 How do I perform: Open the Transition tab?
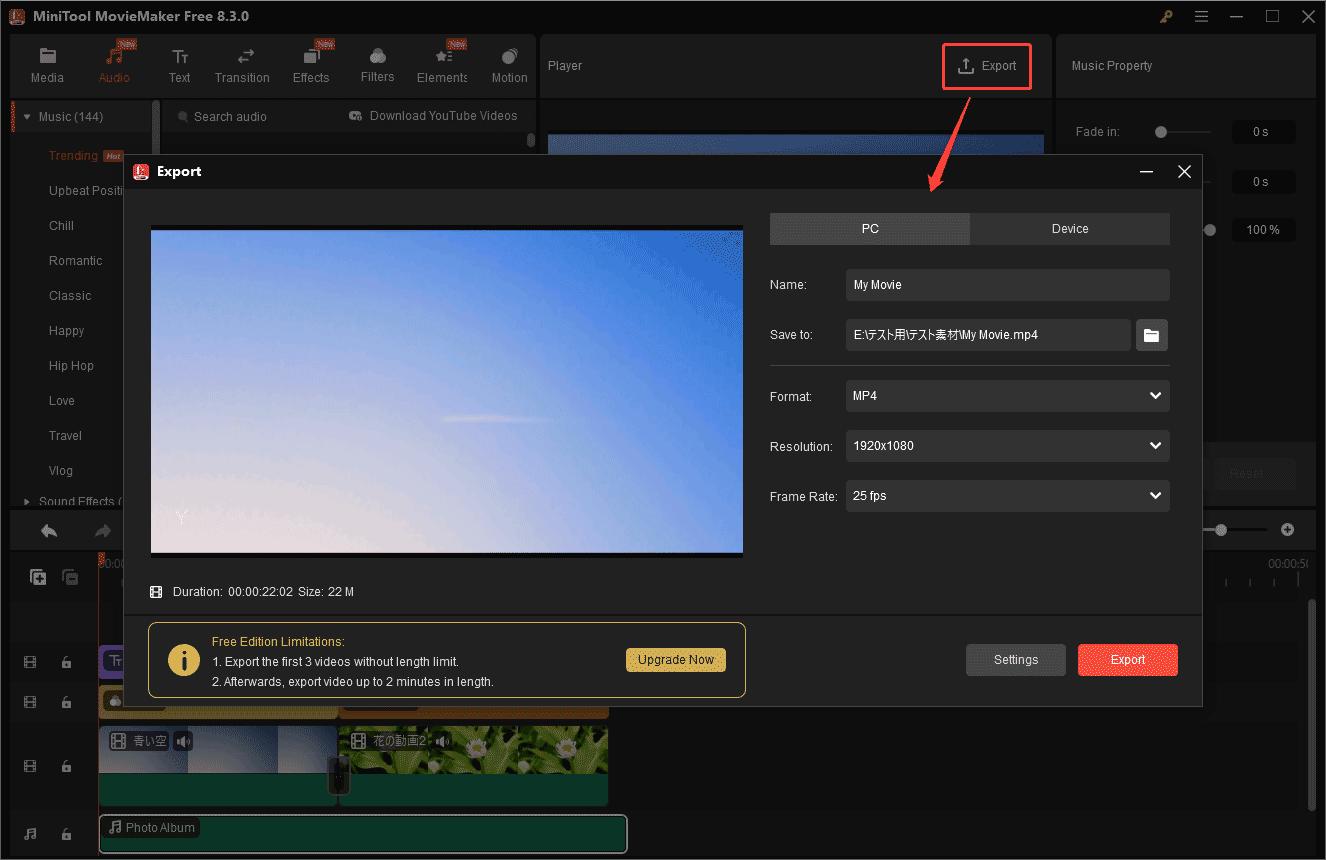coord(242,67)
